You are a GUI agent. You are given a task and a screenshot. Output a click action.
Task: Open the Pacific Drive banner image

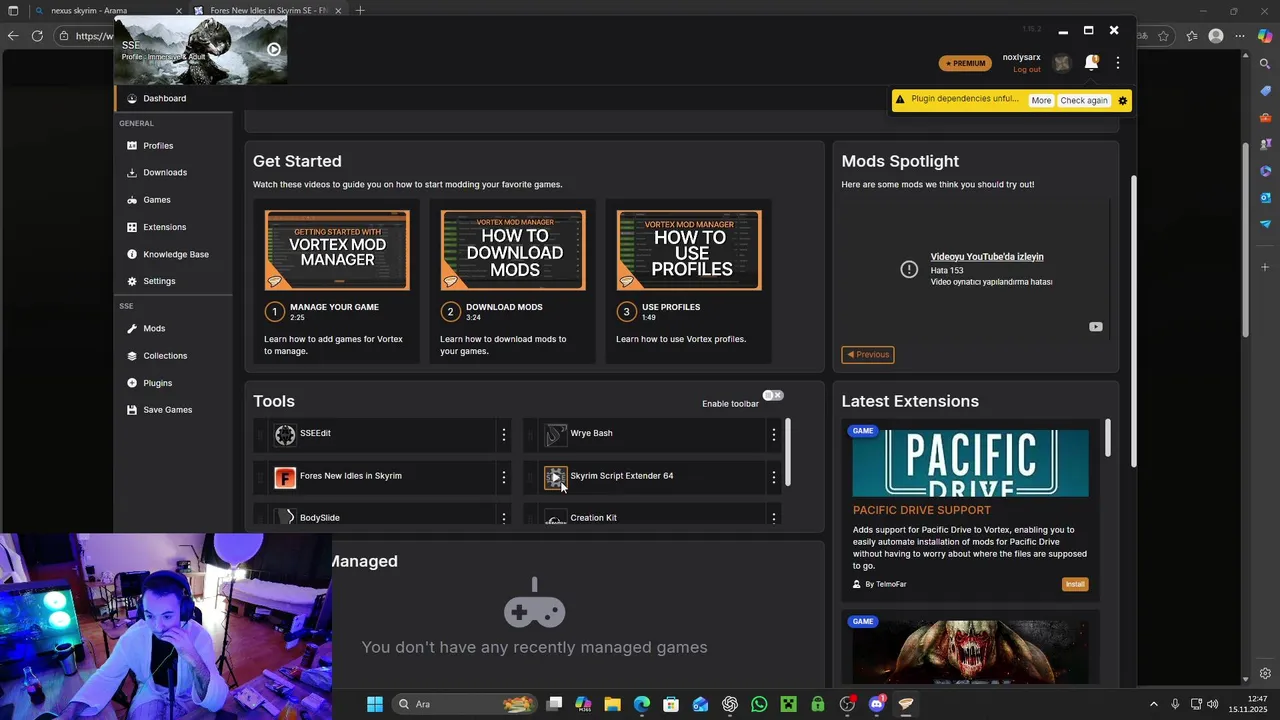[x=970, y=463]
